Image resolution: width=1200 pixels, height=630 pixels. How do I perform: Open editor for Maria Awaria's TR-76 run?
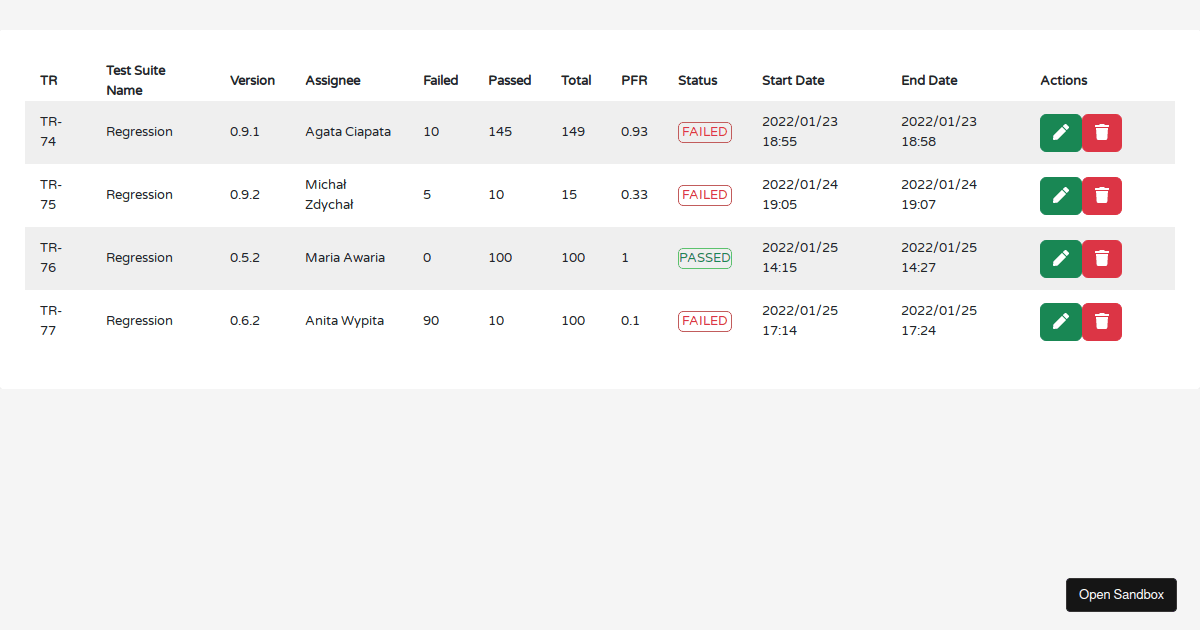[x=1060, y=259]
